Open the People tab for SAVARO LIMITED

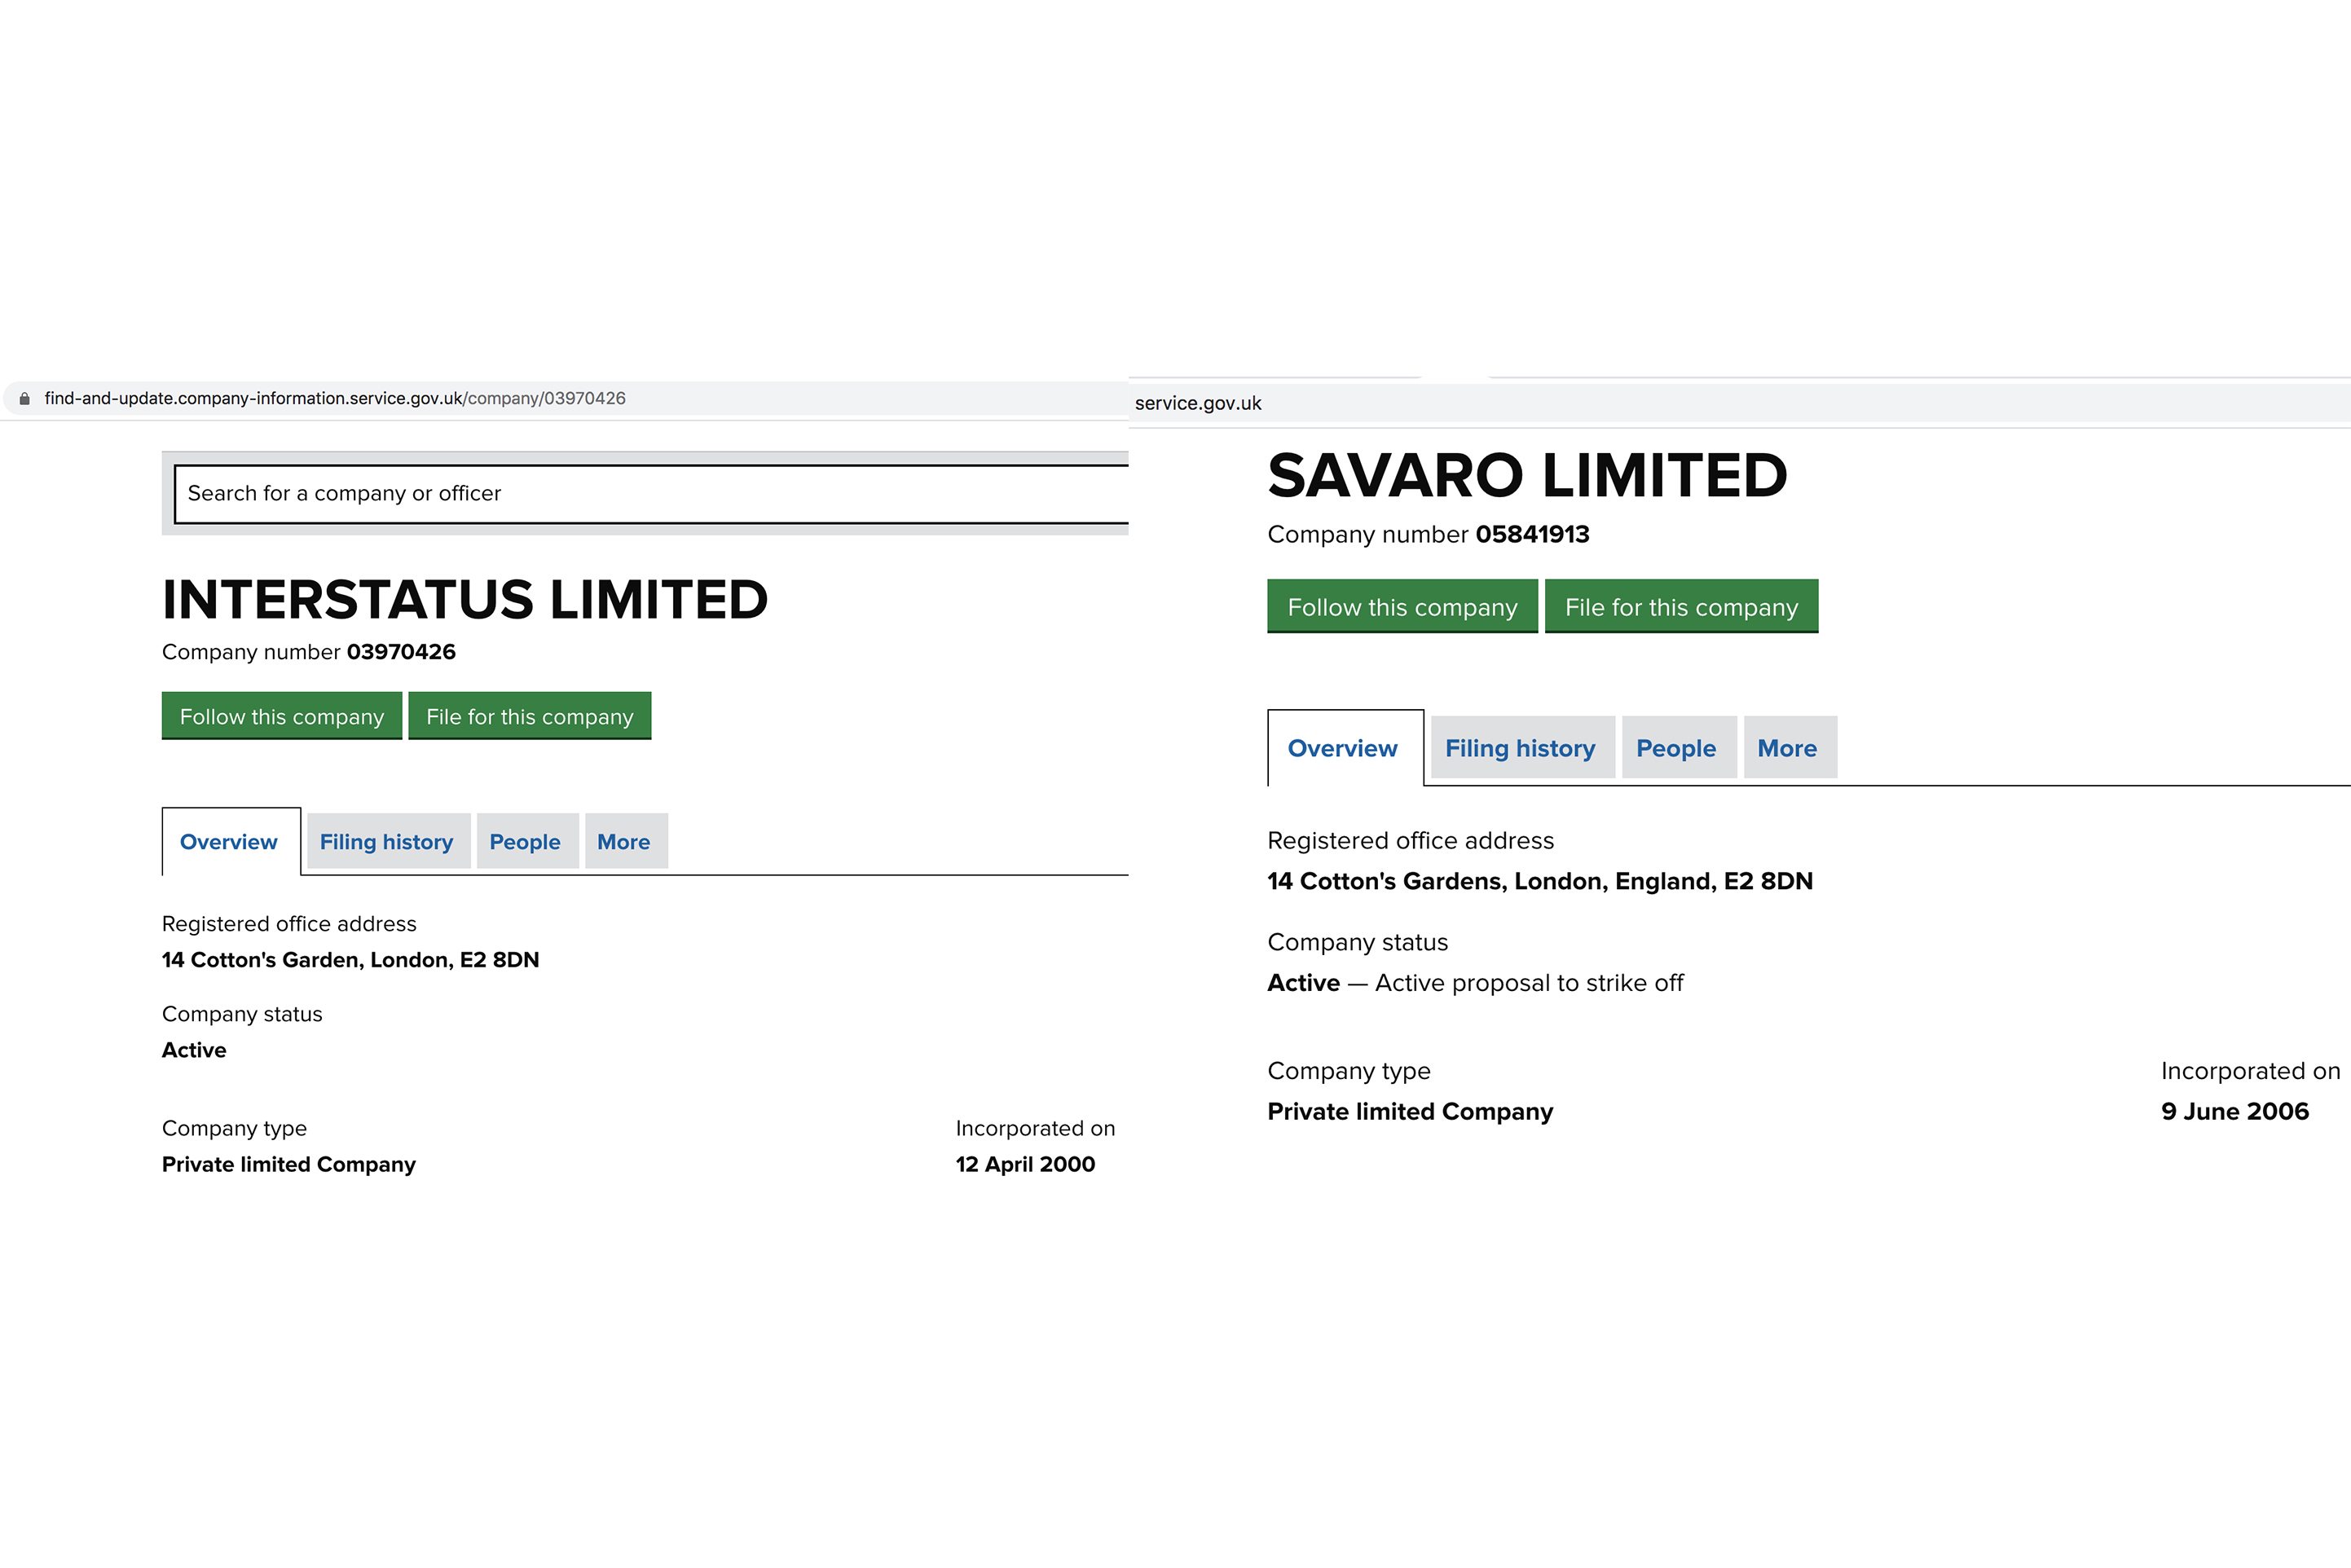tap(1676, 748)
